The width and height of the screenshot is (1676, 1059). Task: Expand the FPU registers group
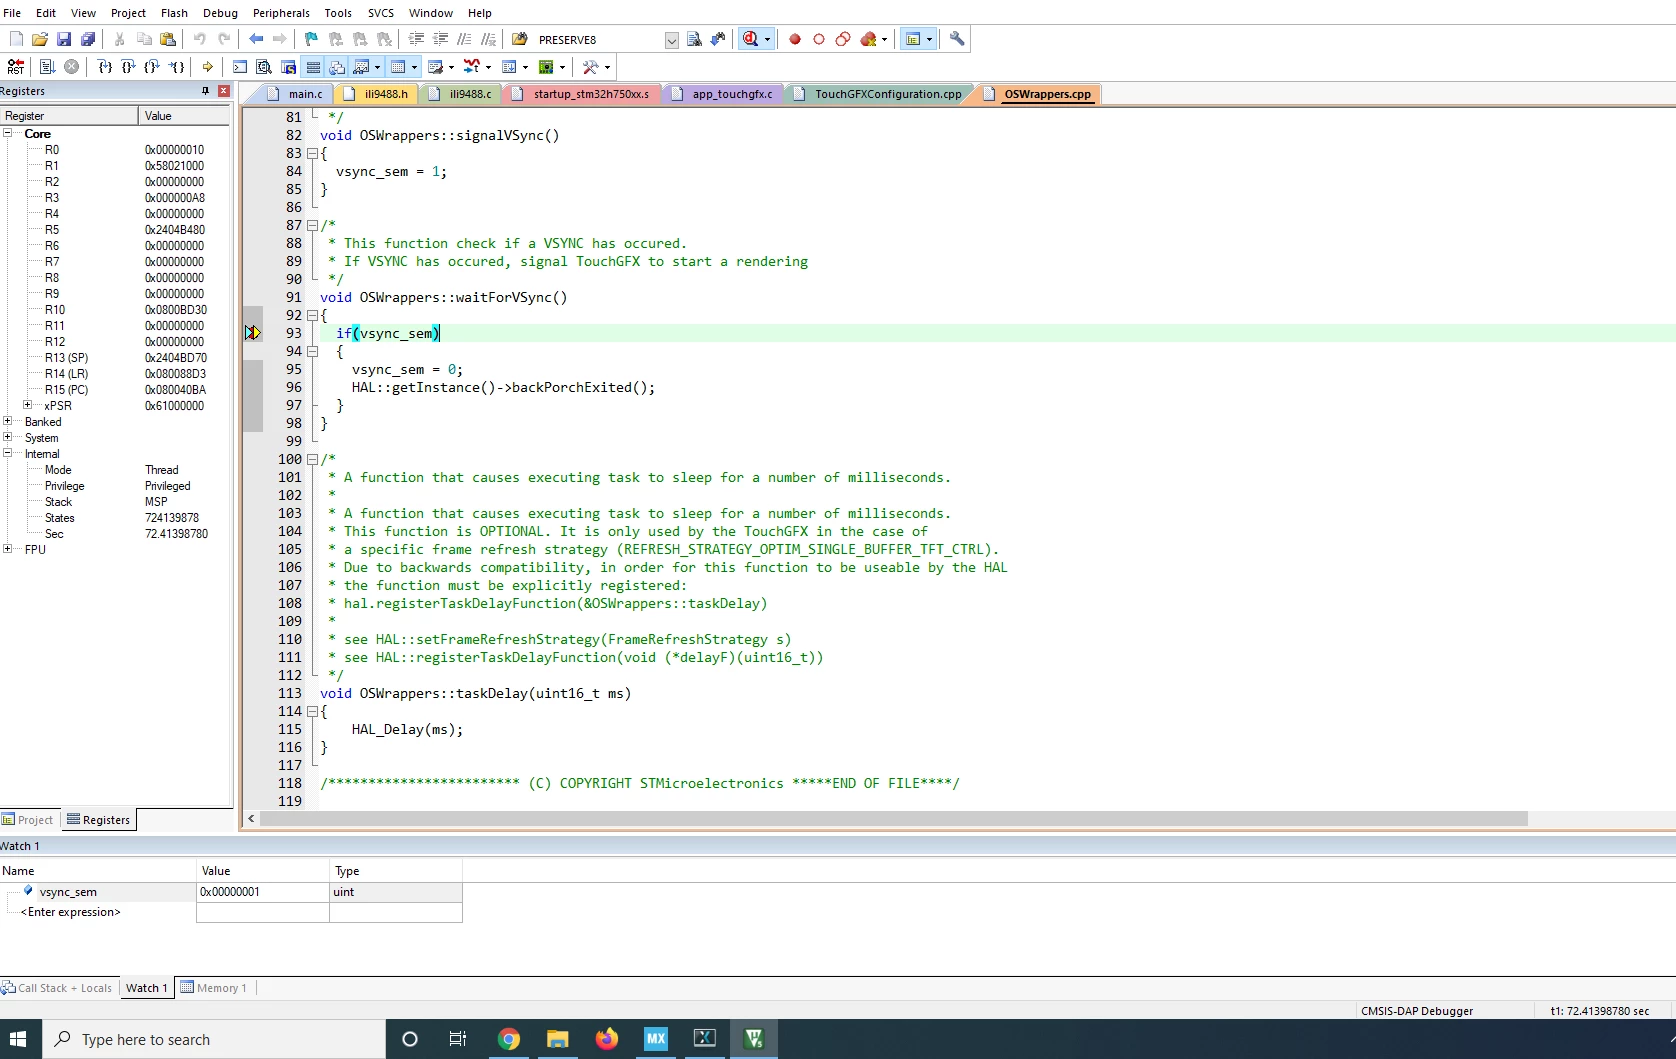[x=8, y=548]
